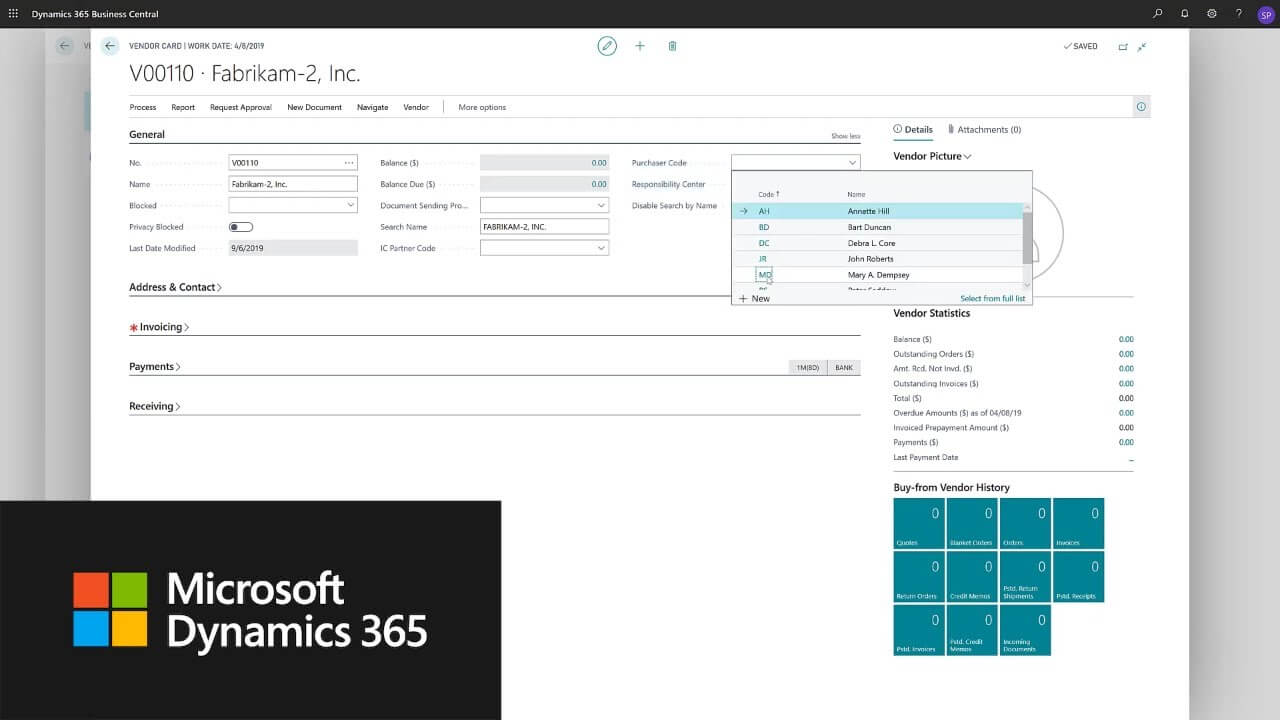Open the app launcher waffle menu
The height and width of the screenshot is (720, 1280).
(x=13, y=14)
